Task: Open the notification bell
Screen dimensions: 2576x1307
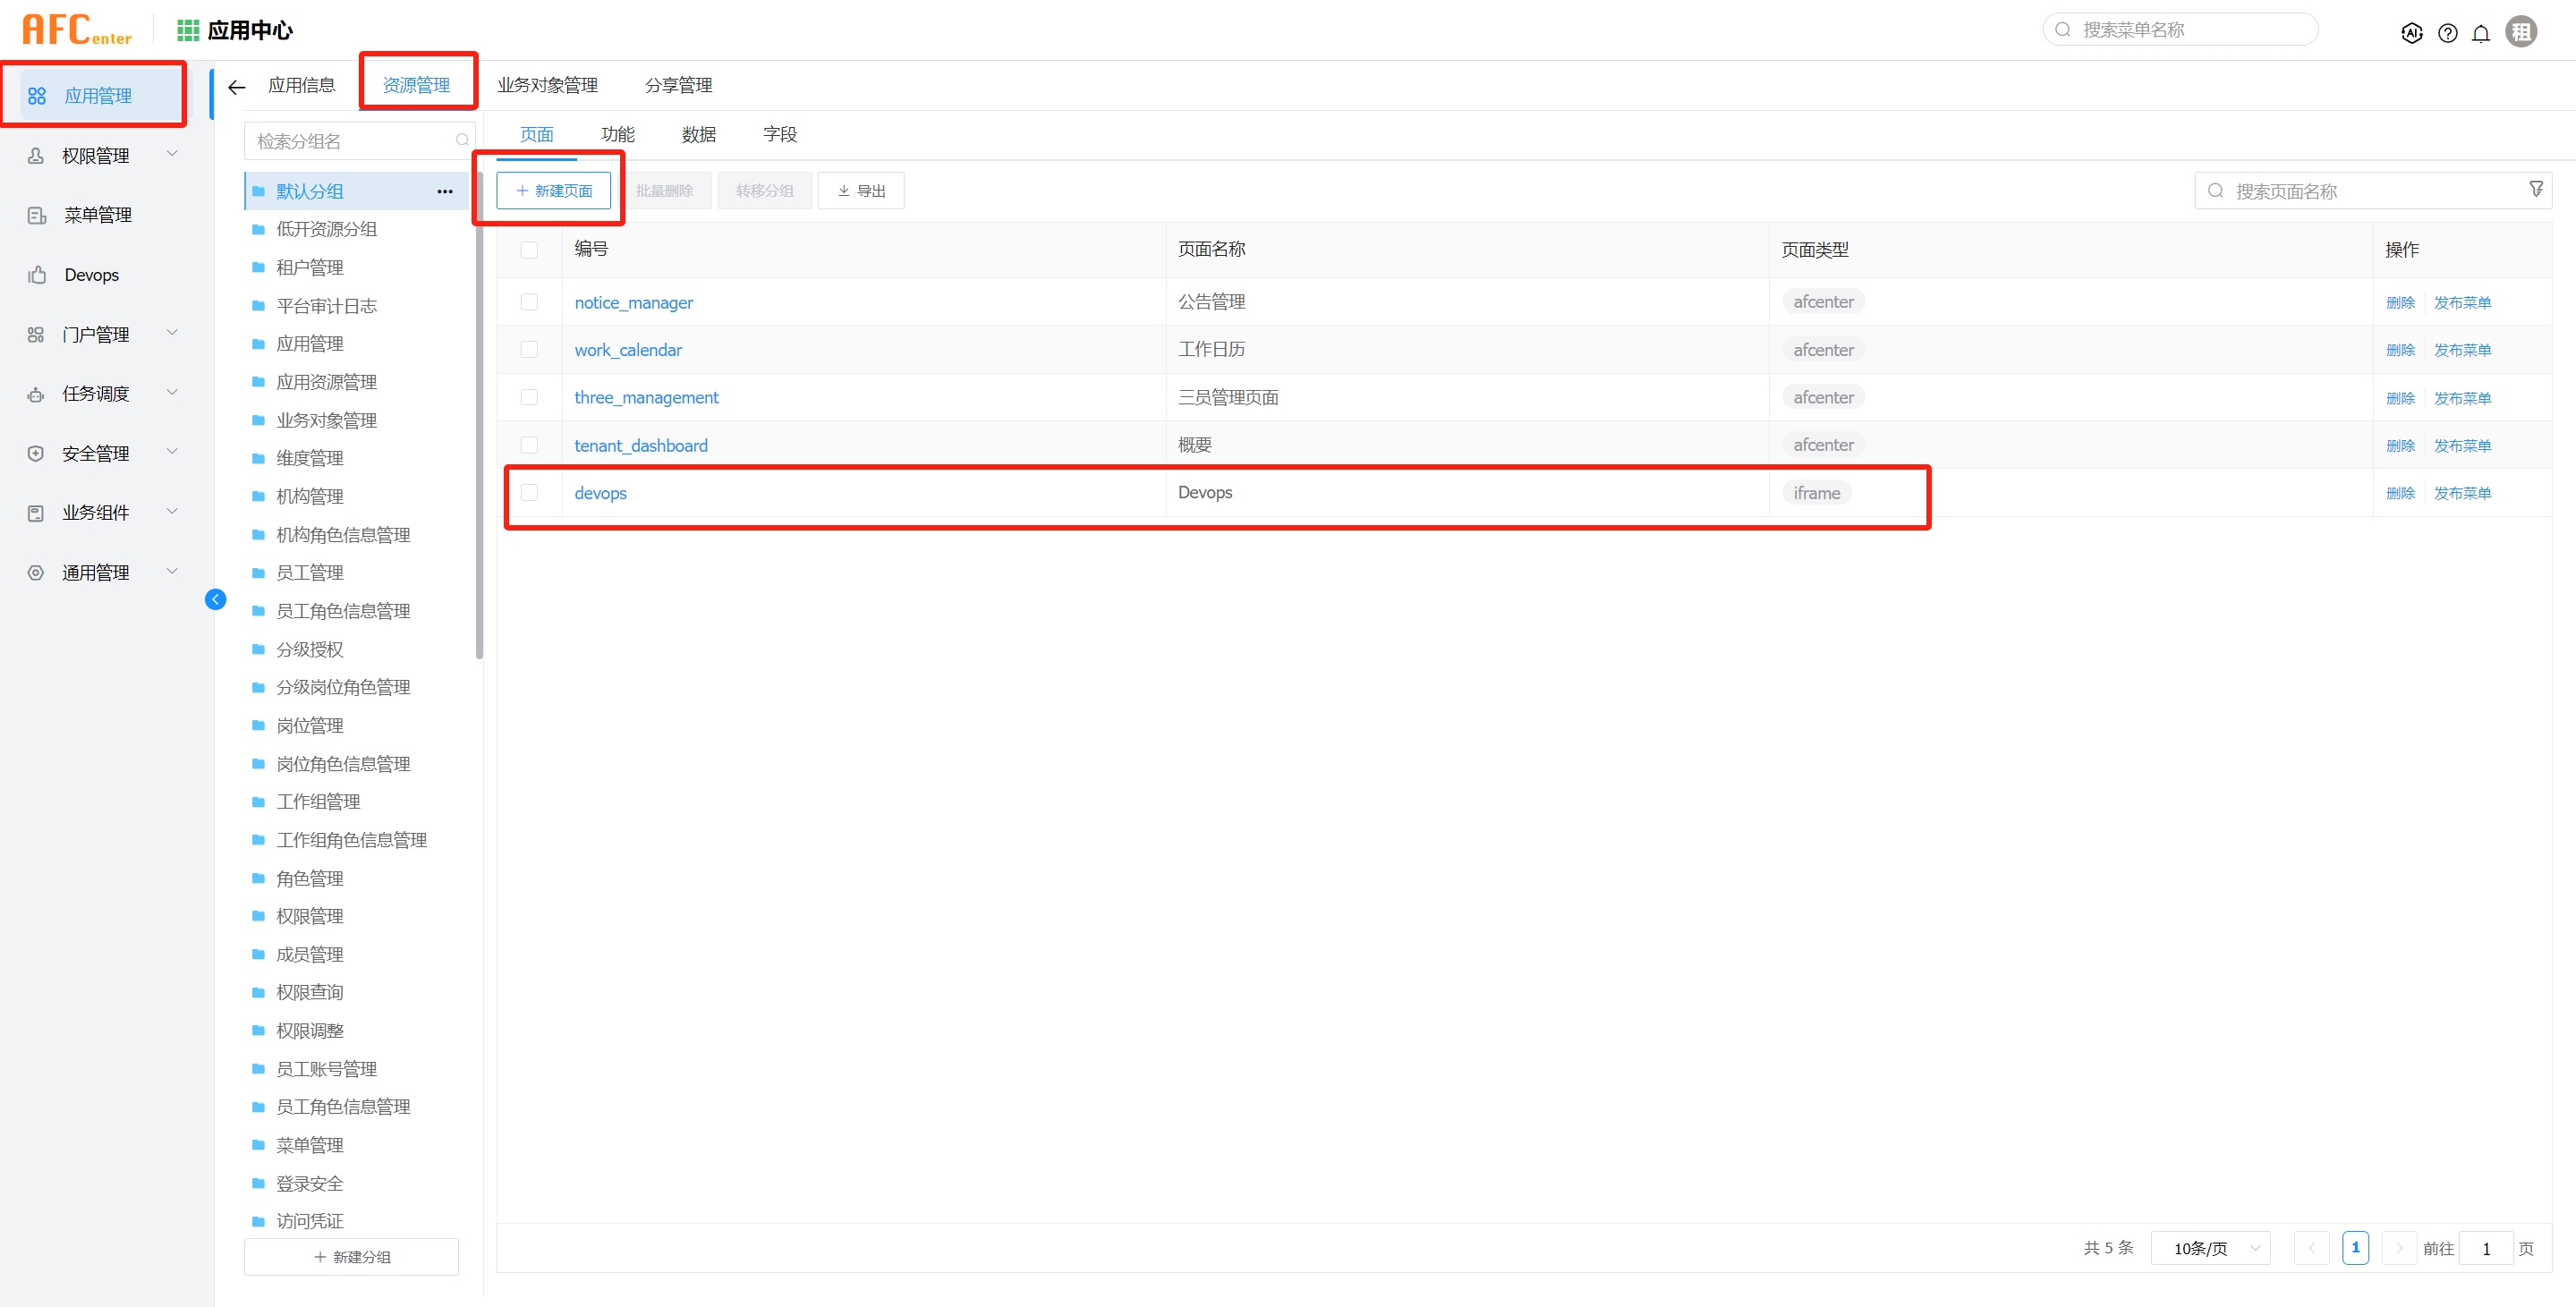Action: 2481,33
